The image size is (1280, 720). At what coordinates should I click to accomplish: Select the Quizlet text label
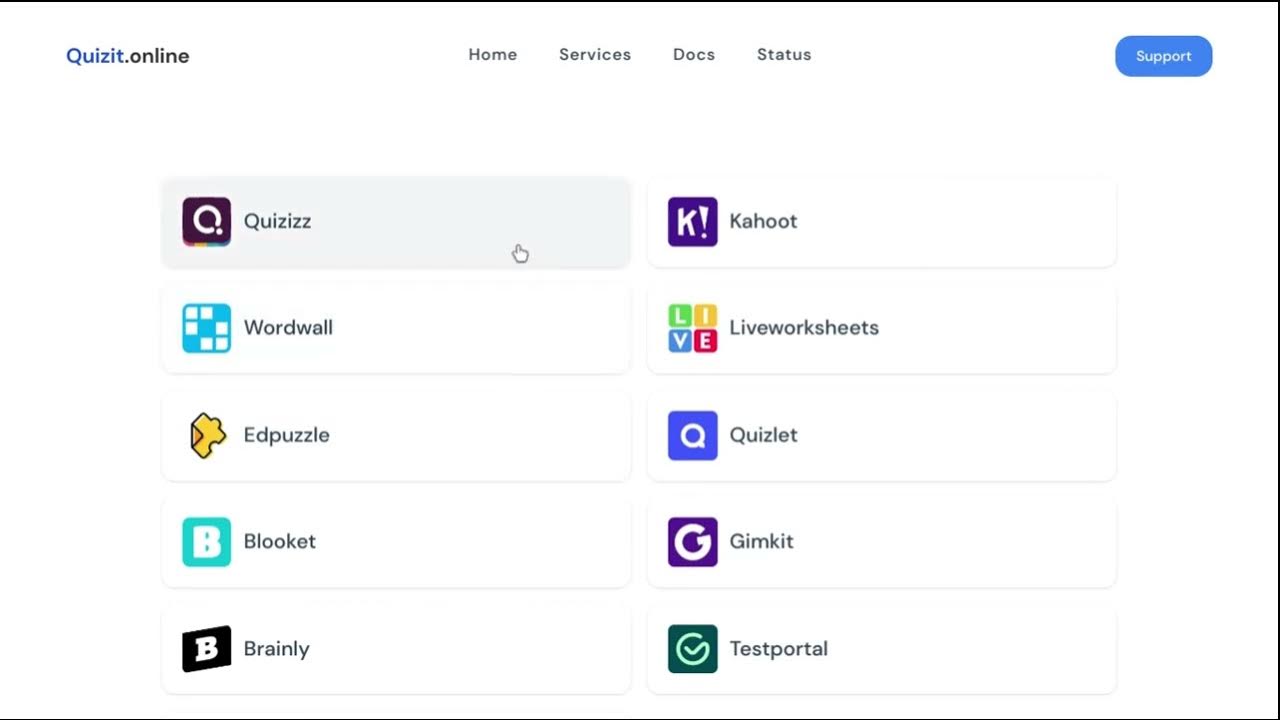[763, 435]
